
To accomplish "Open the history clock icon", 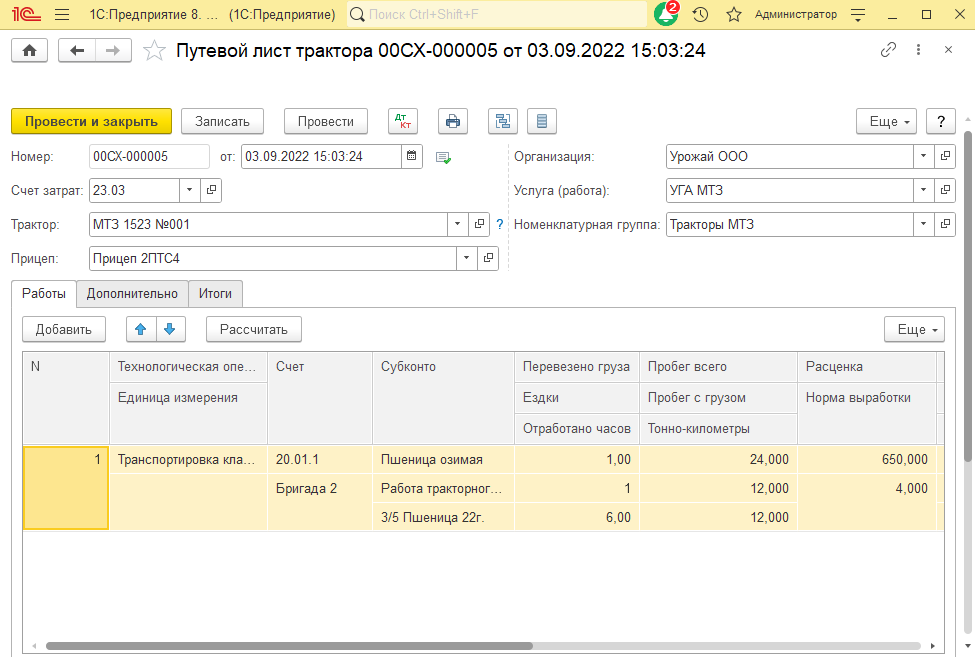I will [x=700, y=15].
